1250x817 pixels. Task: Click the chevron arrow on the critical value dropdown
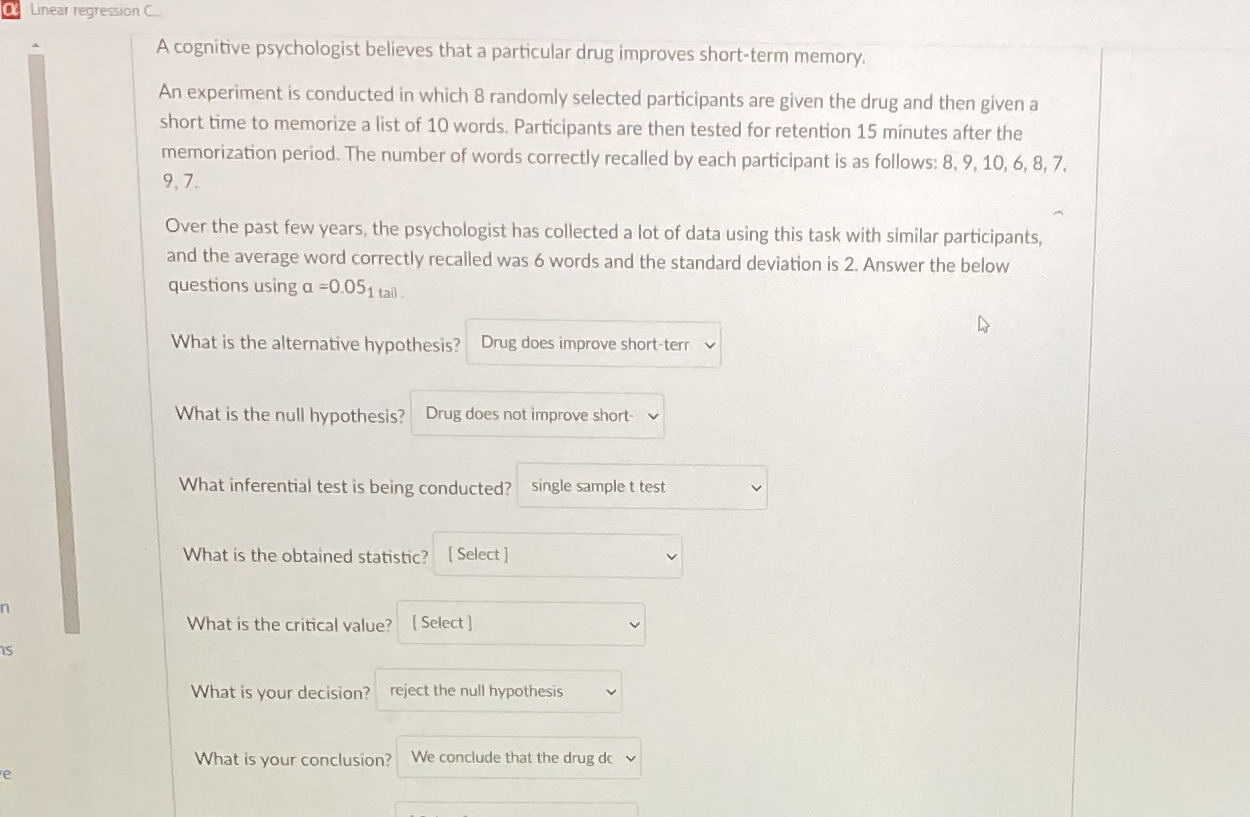point(633,623)
